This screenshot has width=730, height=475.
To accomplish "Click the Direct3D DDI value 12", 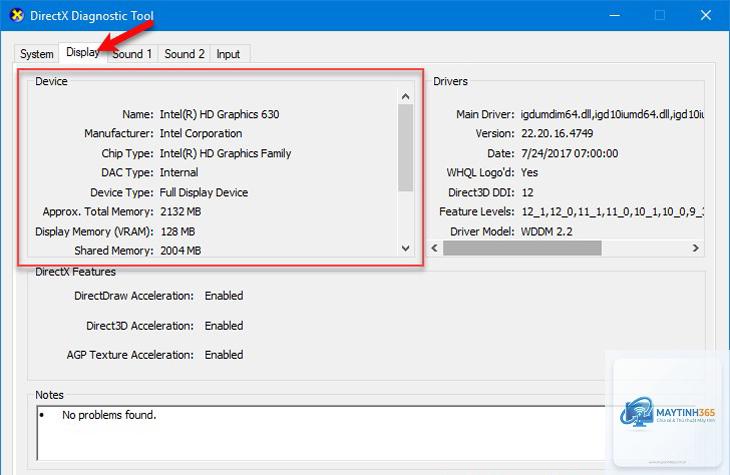I will click(527, 192).
